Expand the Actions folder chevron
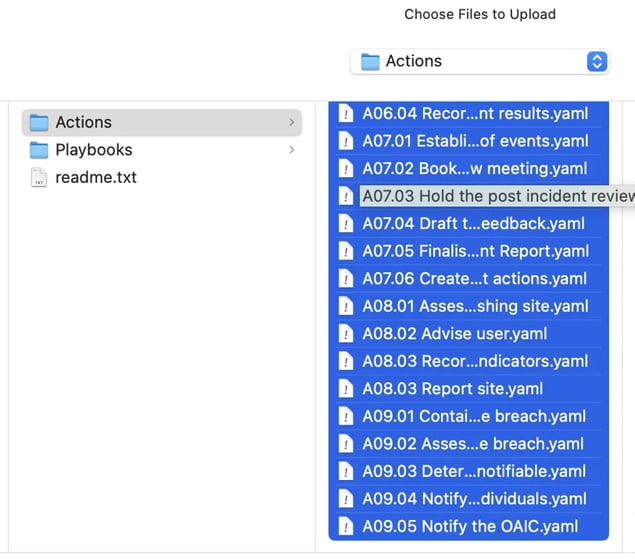This screenshot has width=635, height=559. (x=291, y=122)
